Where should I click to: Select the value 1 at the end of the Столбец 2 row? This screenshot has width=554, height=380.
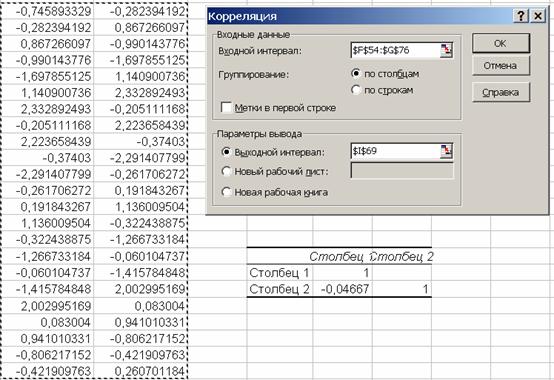pos(402,289)
